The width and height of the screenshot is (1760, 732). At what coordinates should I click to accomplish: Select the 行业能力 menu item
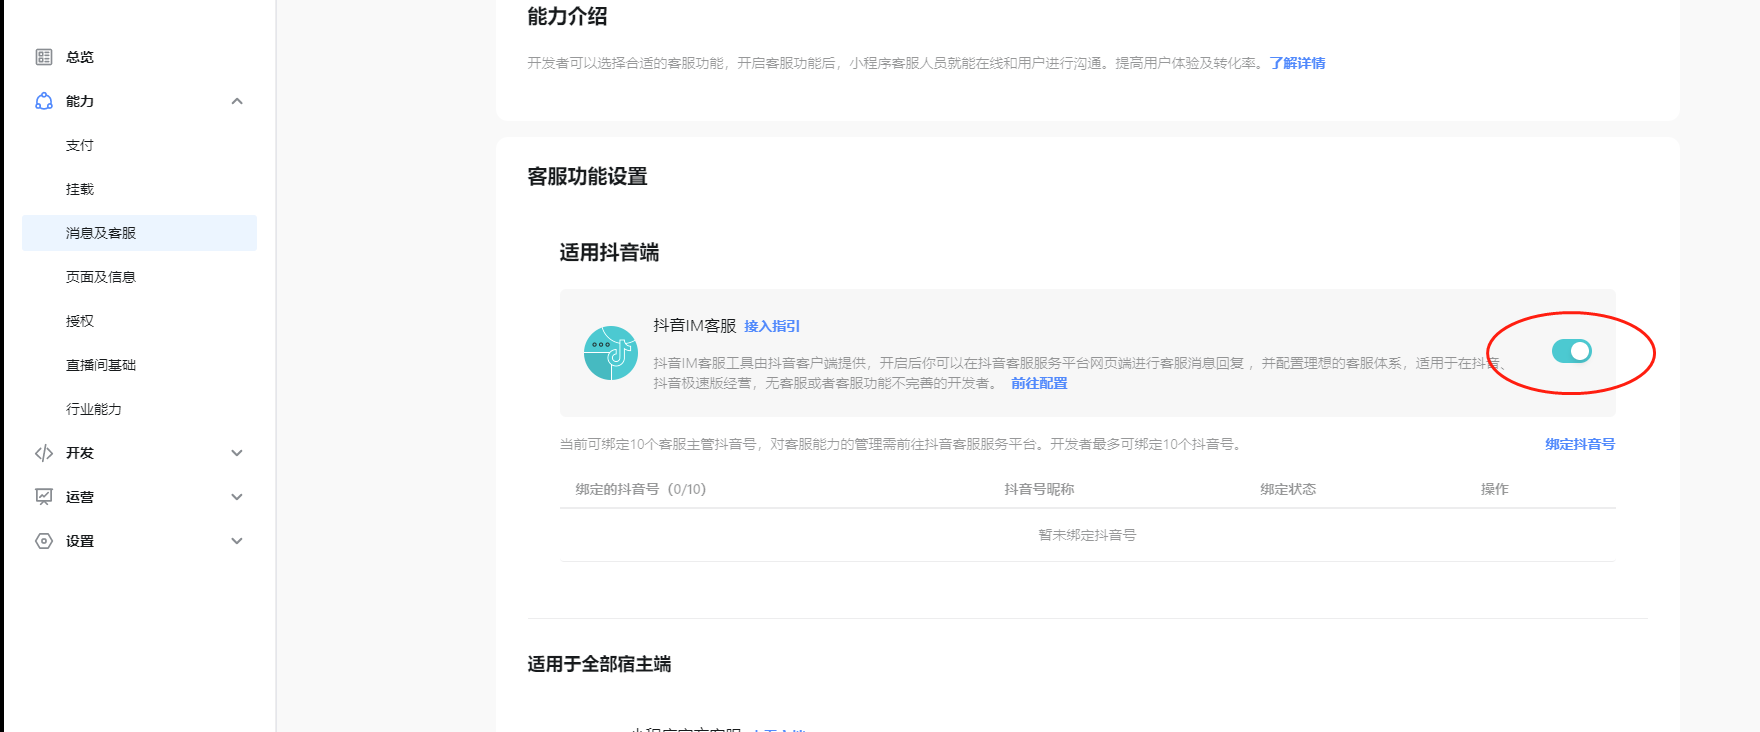coord(94,409)
